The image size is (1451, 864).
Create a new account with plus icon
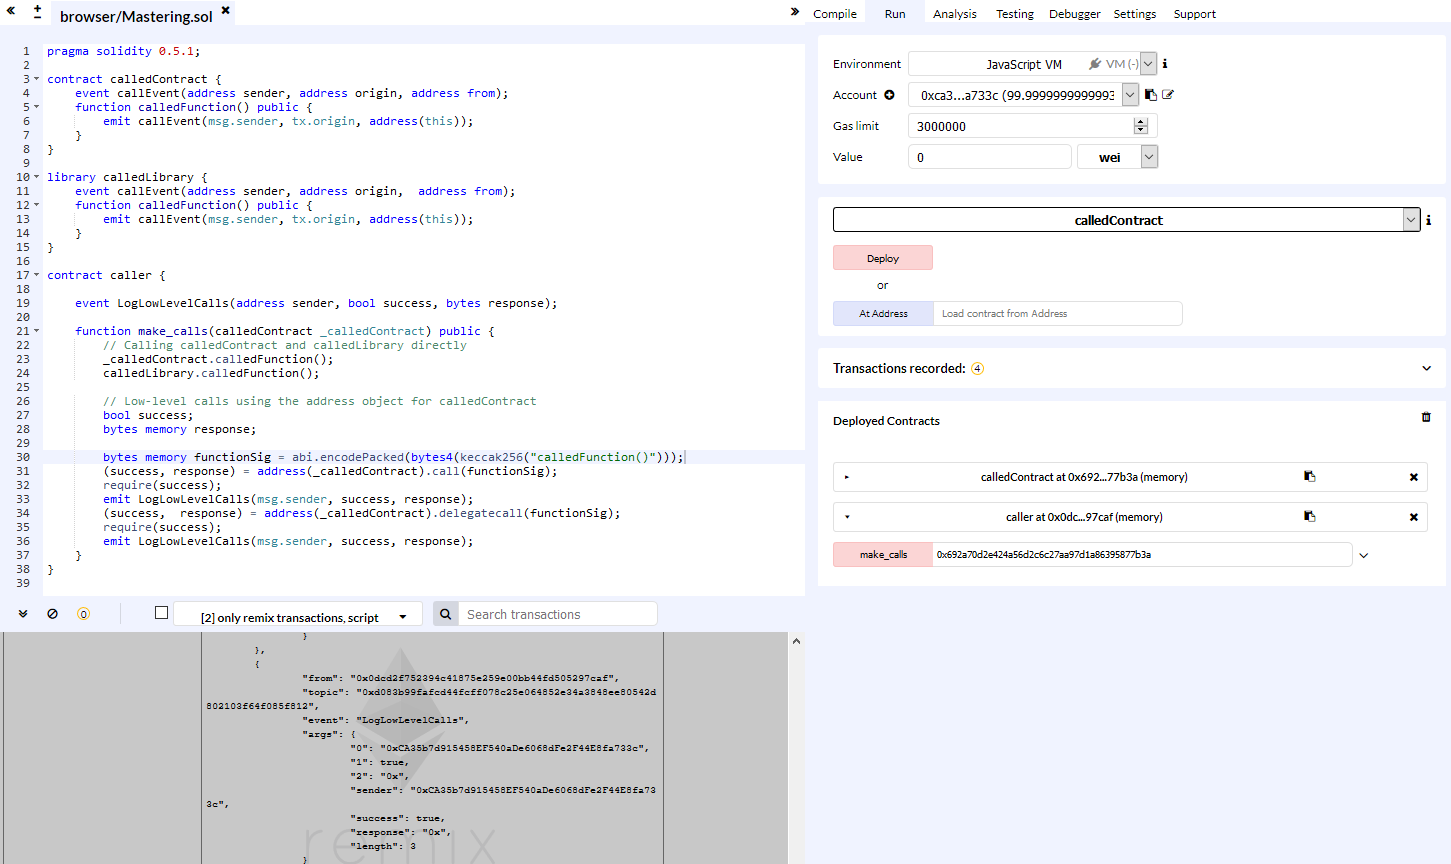889,95
